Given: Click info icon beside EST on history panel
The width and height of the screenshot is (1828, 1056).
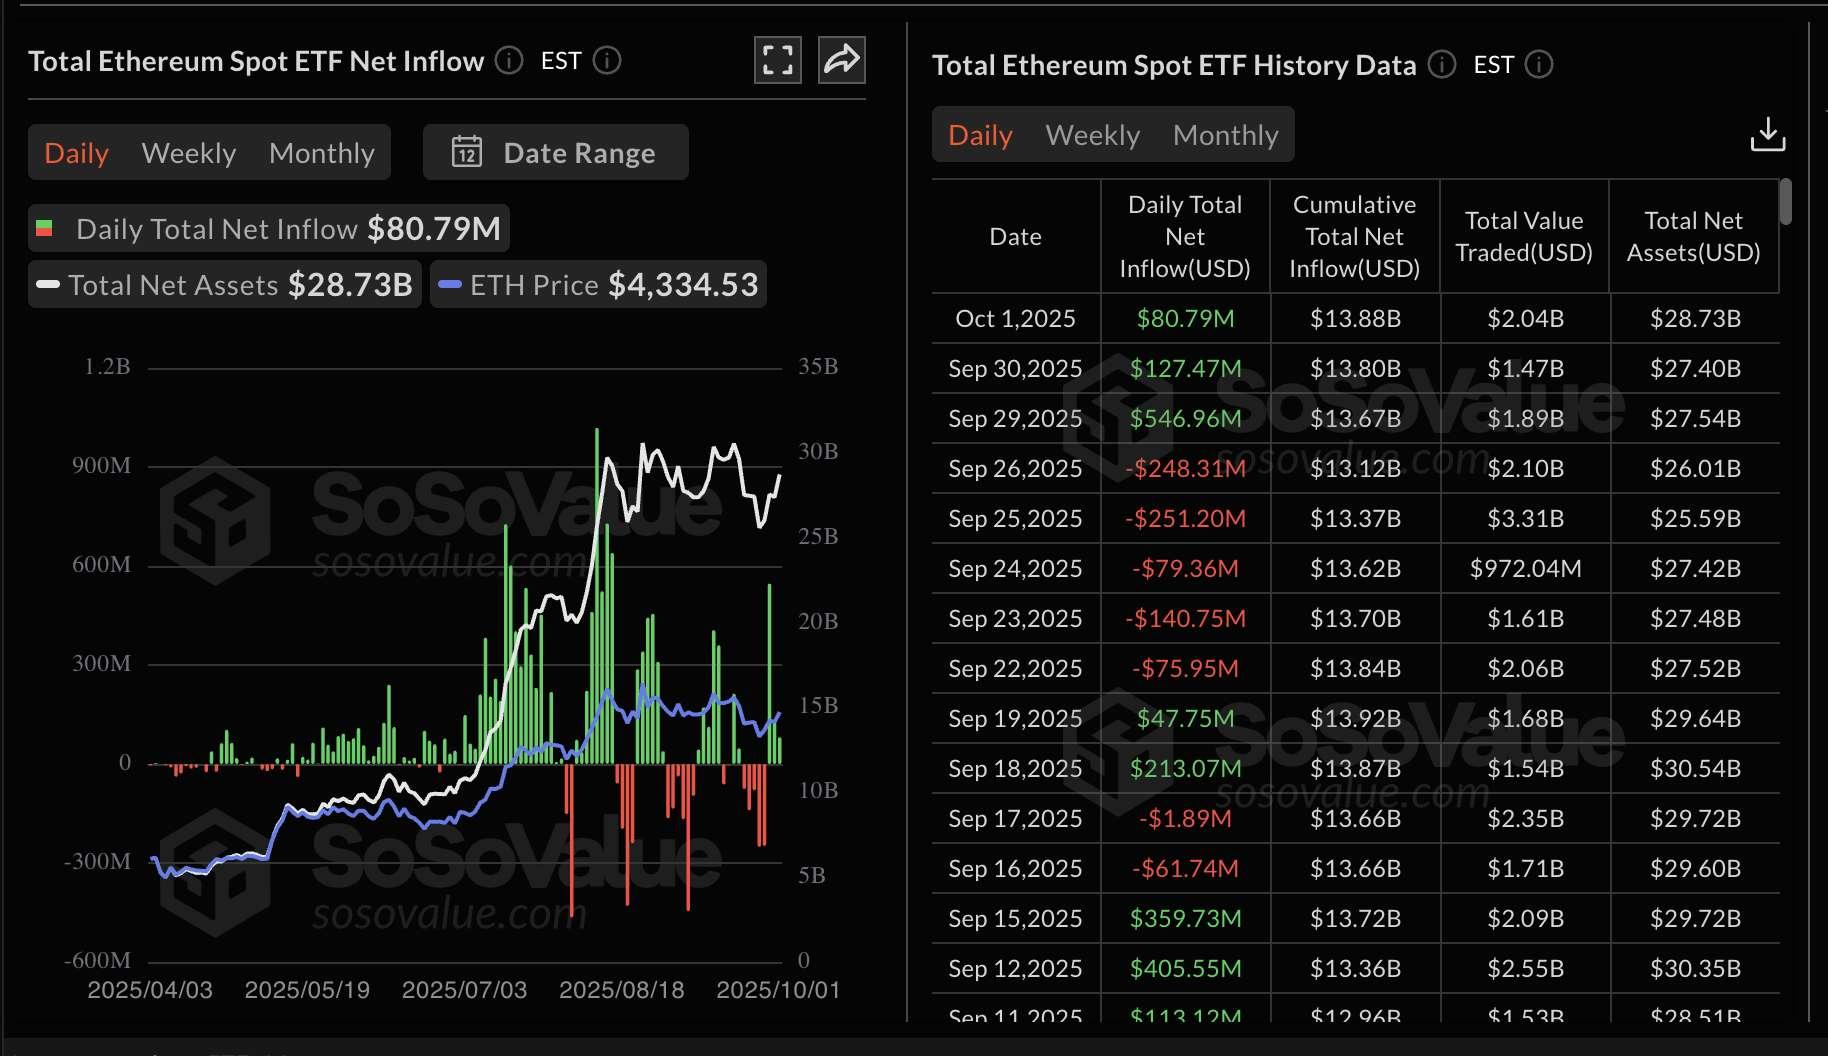Looking at the screenshot, I should 1541,65.
